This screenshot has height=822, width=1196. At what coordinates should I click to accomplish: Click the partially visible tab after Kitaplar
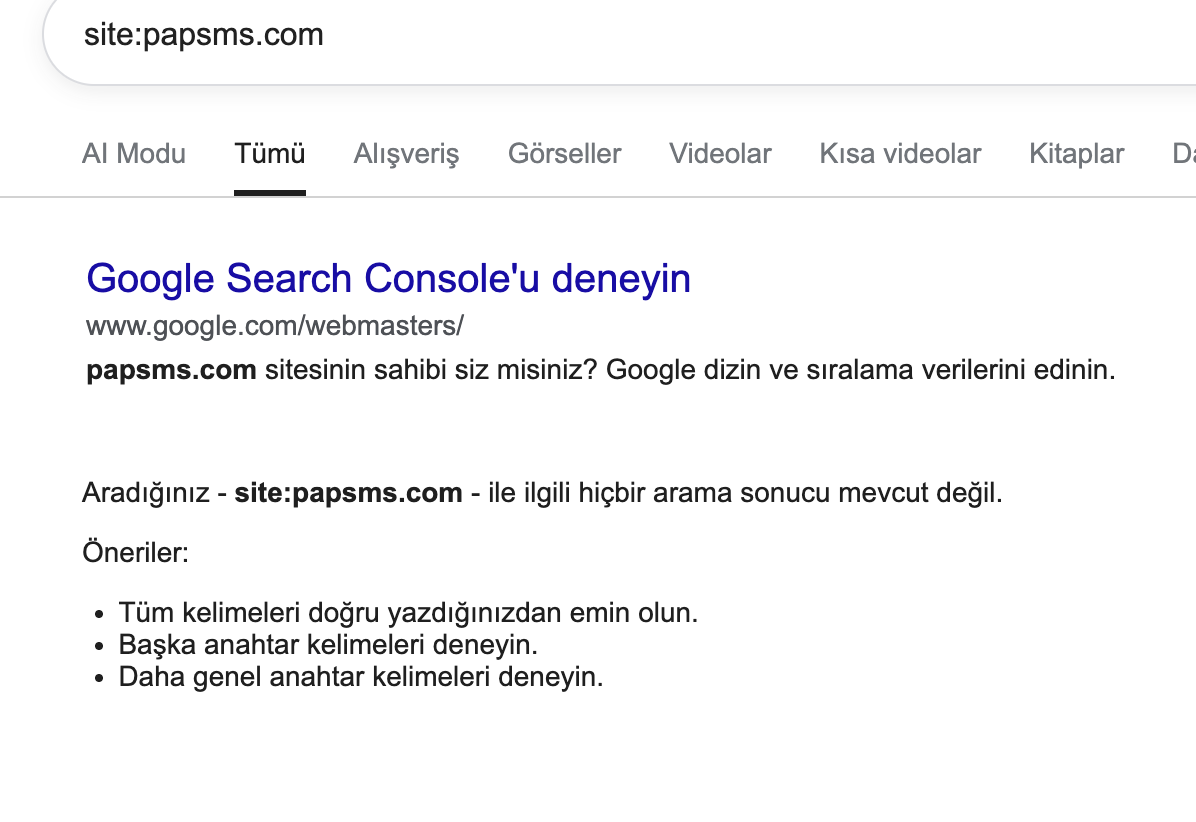tap(1184, 153)
